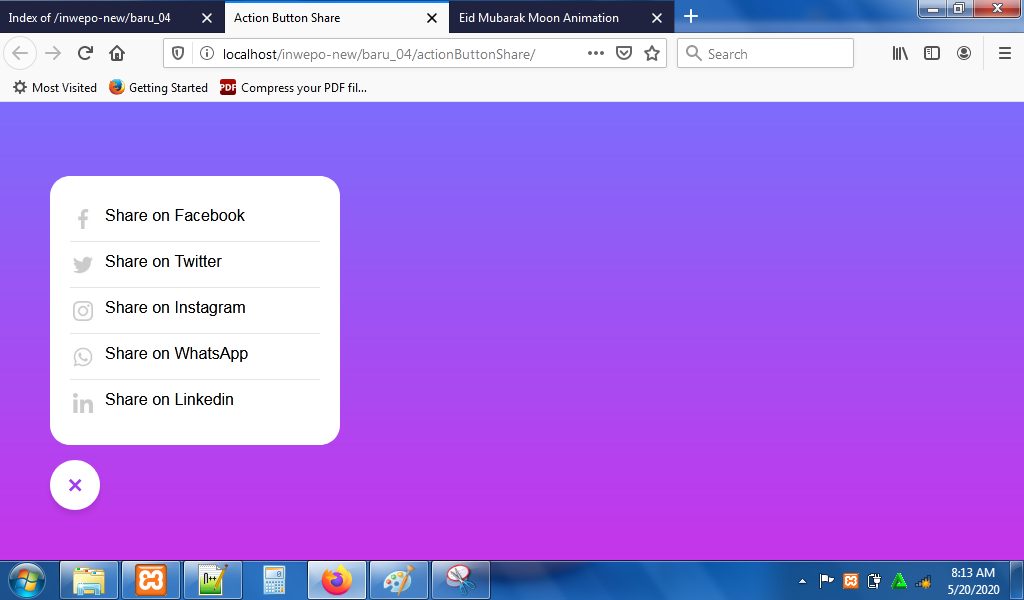The image size is (1024, 600).
Task: Click the power plug tray icon
Action: (x=874, y=580)
